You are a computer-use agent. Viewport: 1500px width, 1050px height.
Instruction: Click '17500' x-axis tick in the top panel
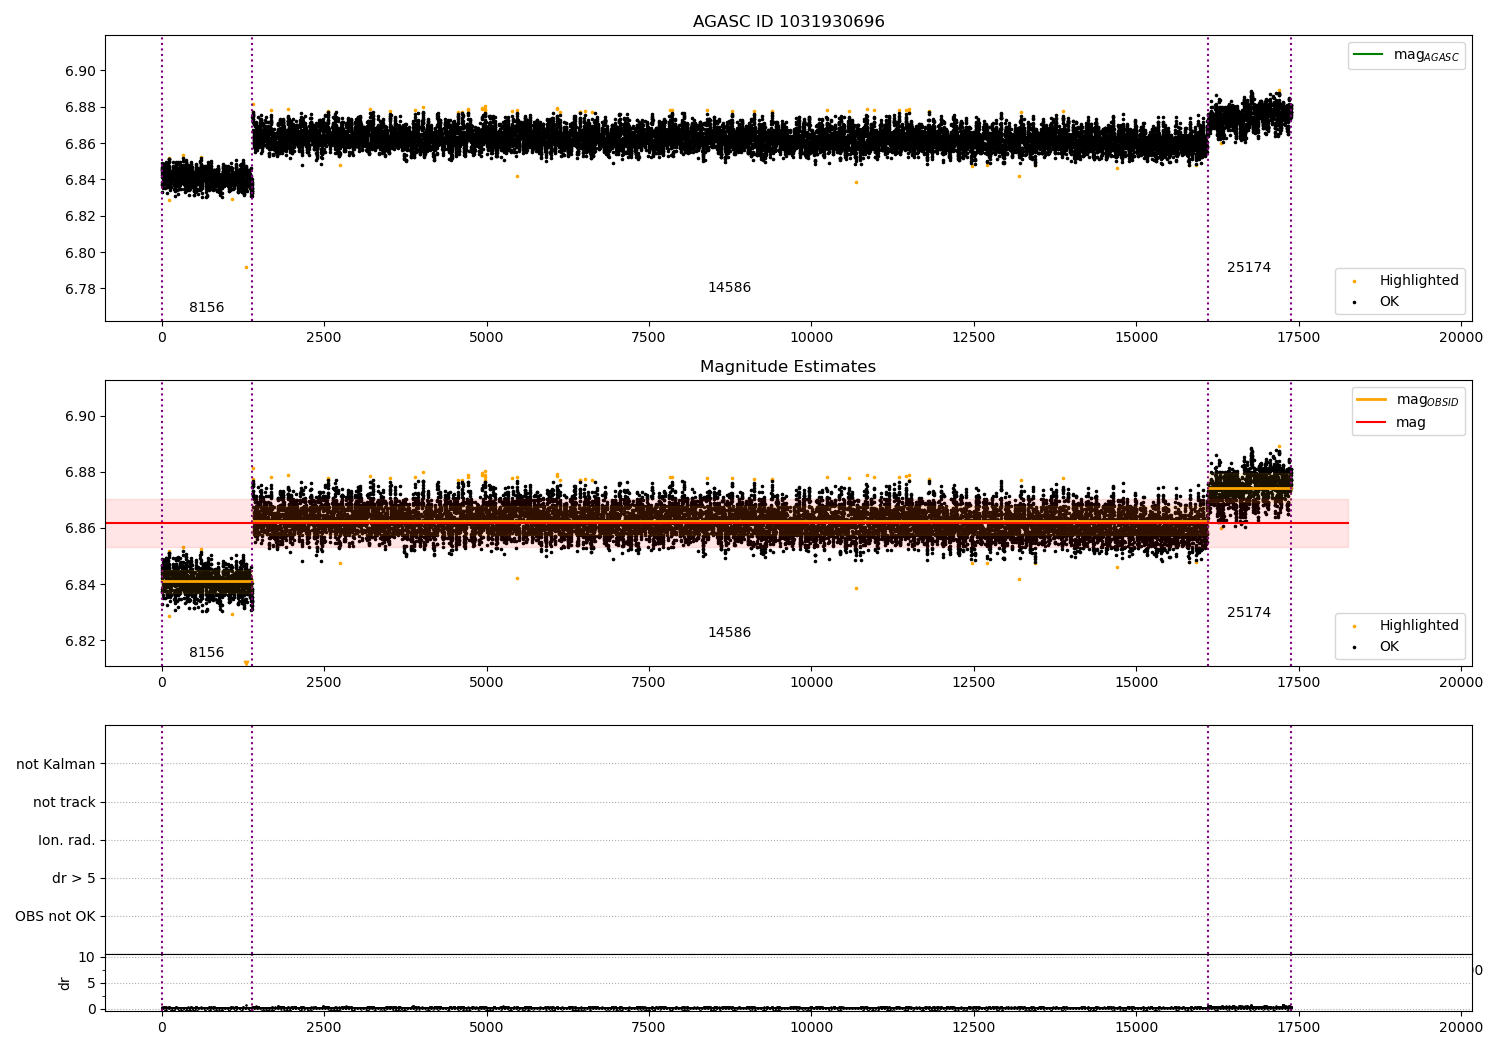tap(1298, 338)
